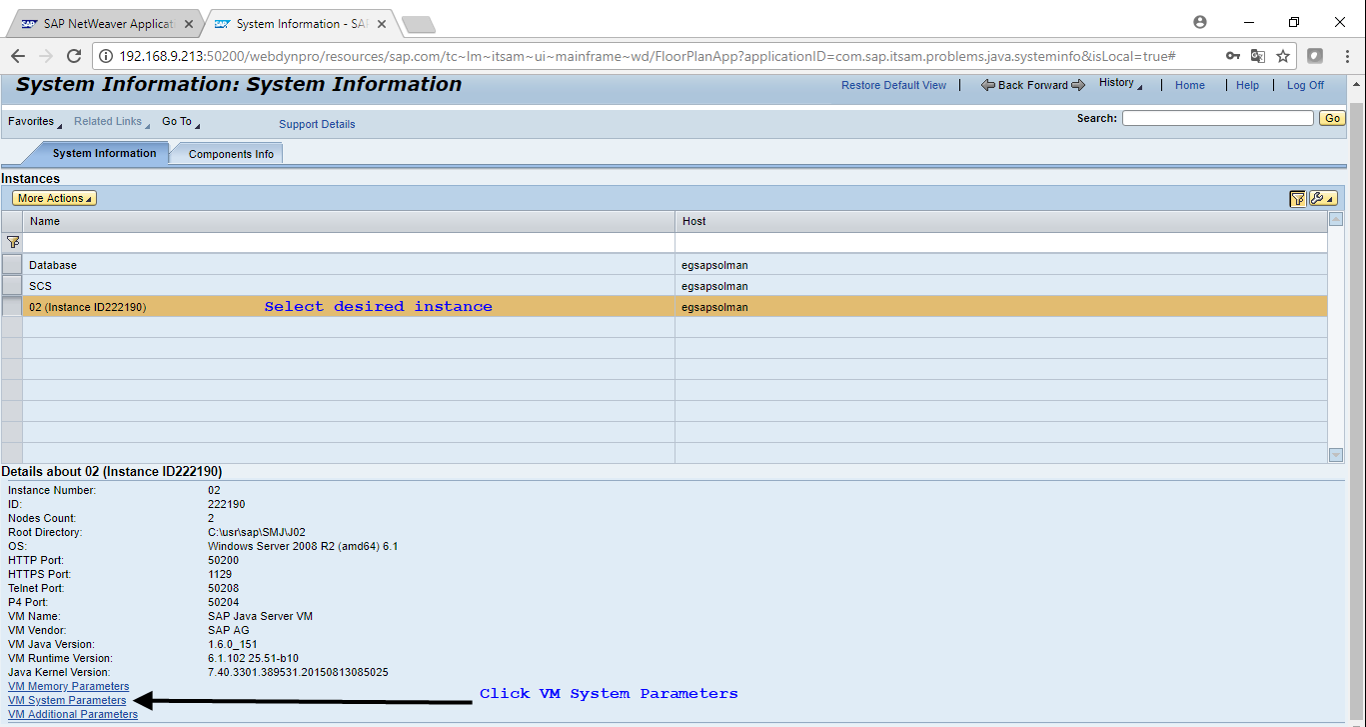Click egsapsolman host in Database row

tap(715, 265)
